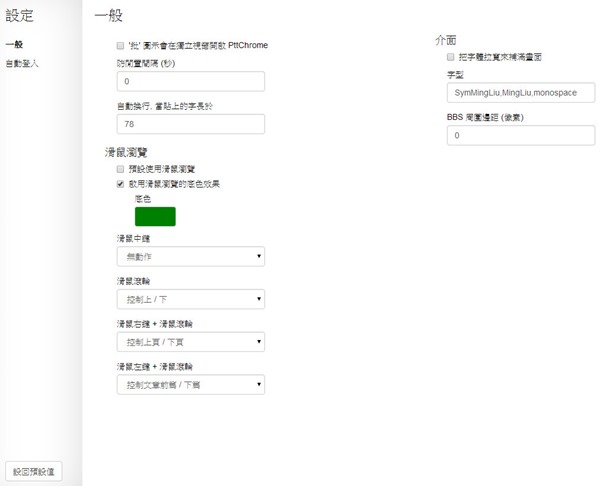Select the 一般 sidebar tab
This screenshot has width=600, height=486.
pyautogui.click(x=14, y=45)
